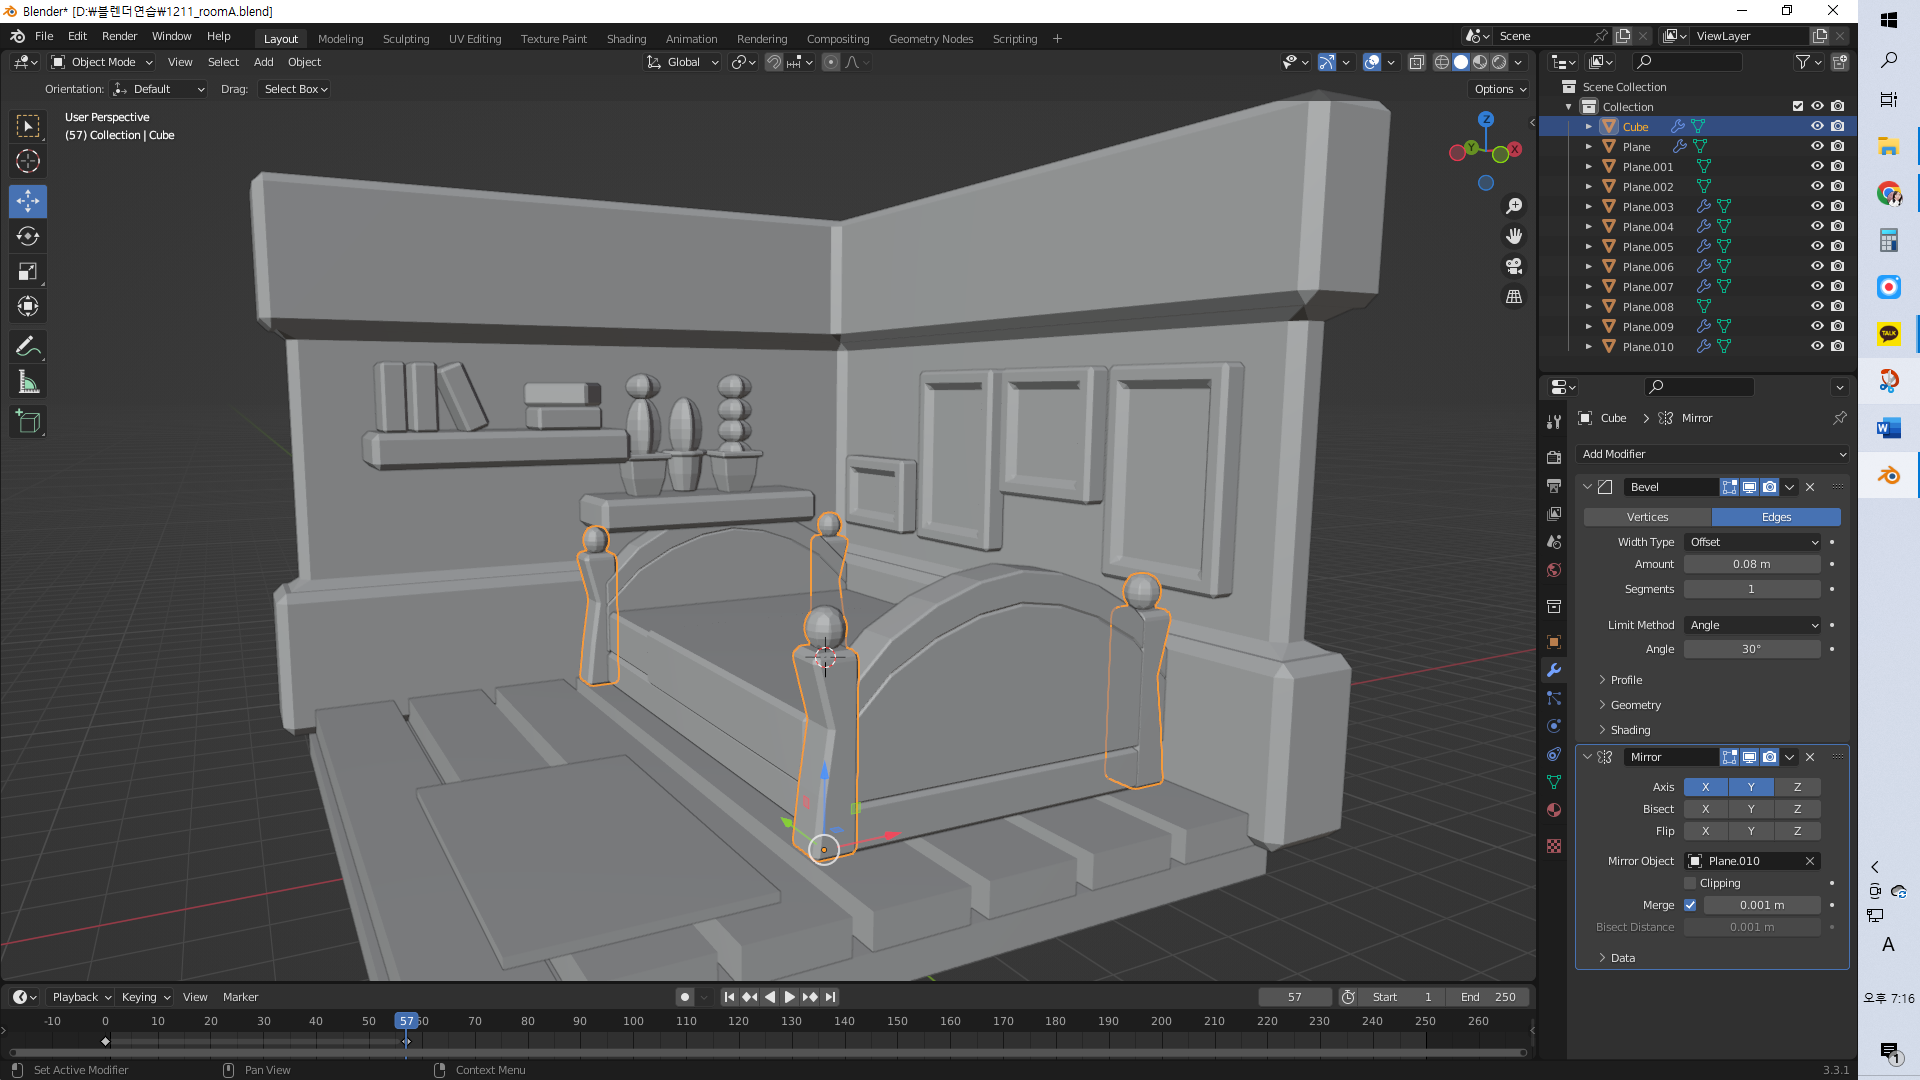The image size is (1920, 1080).
Task: Select the Scale tool in toolbar
Action: click(x=28, y=272)
